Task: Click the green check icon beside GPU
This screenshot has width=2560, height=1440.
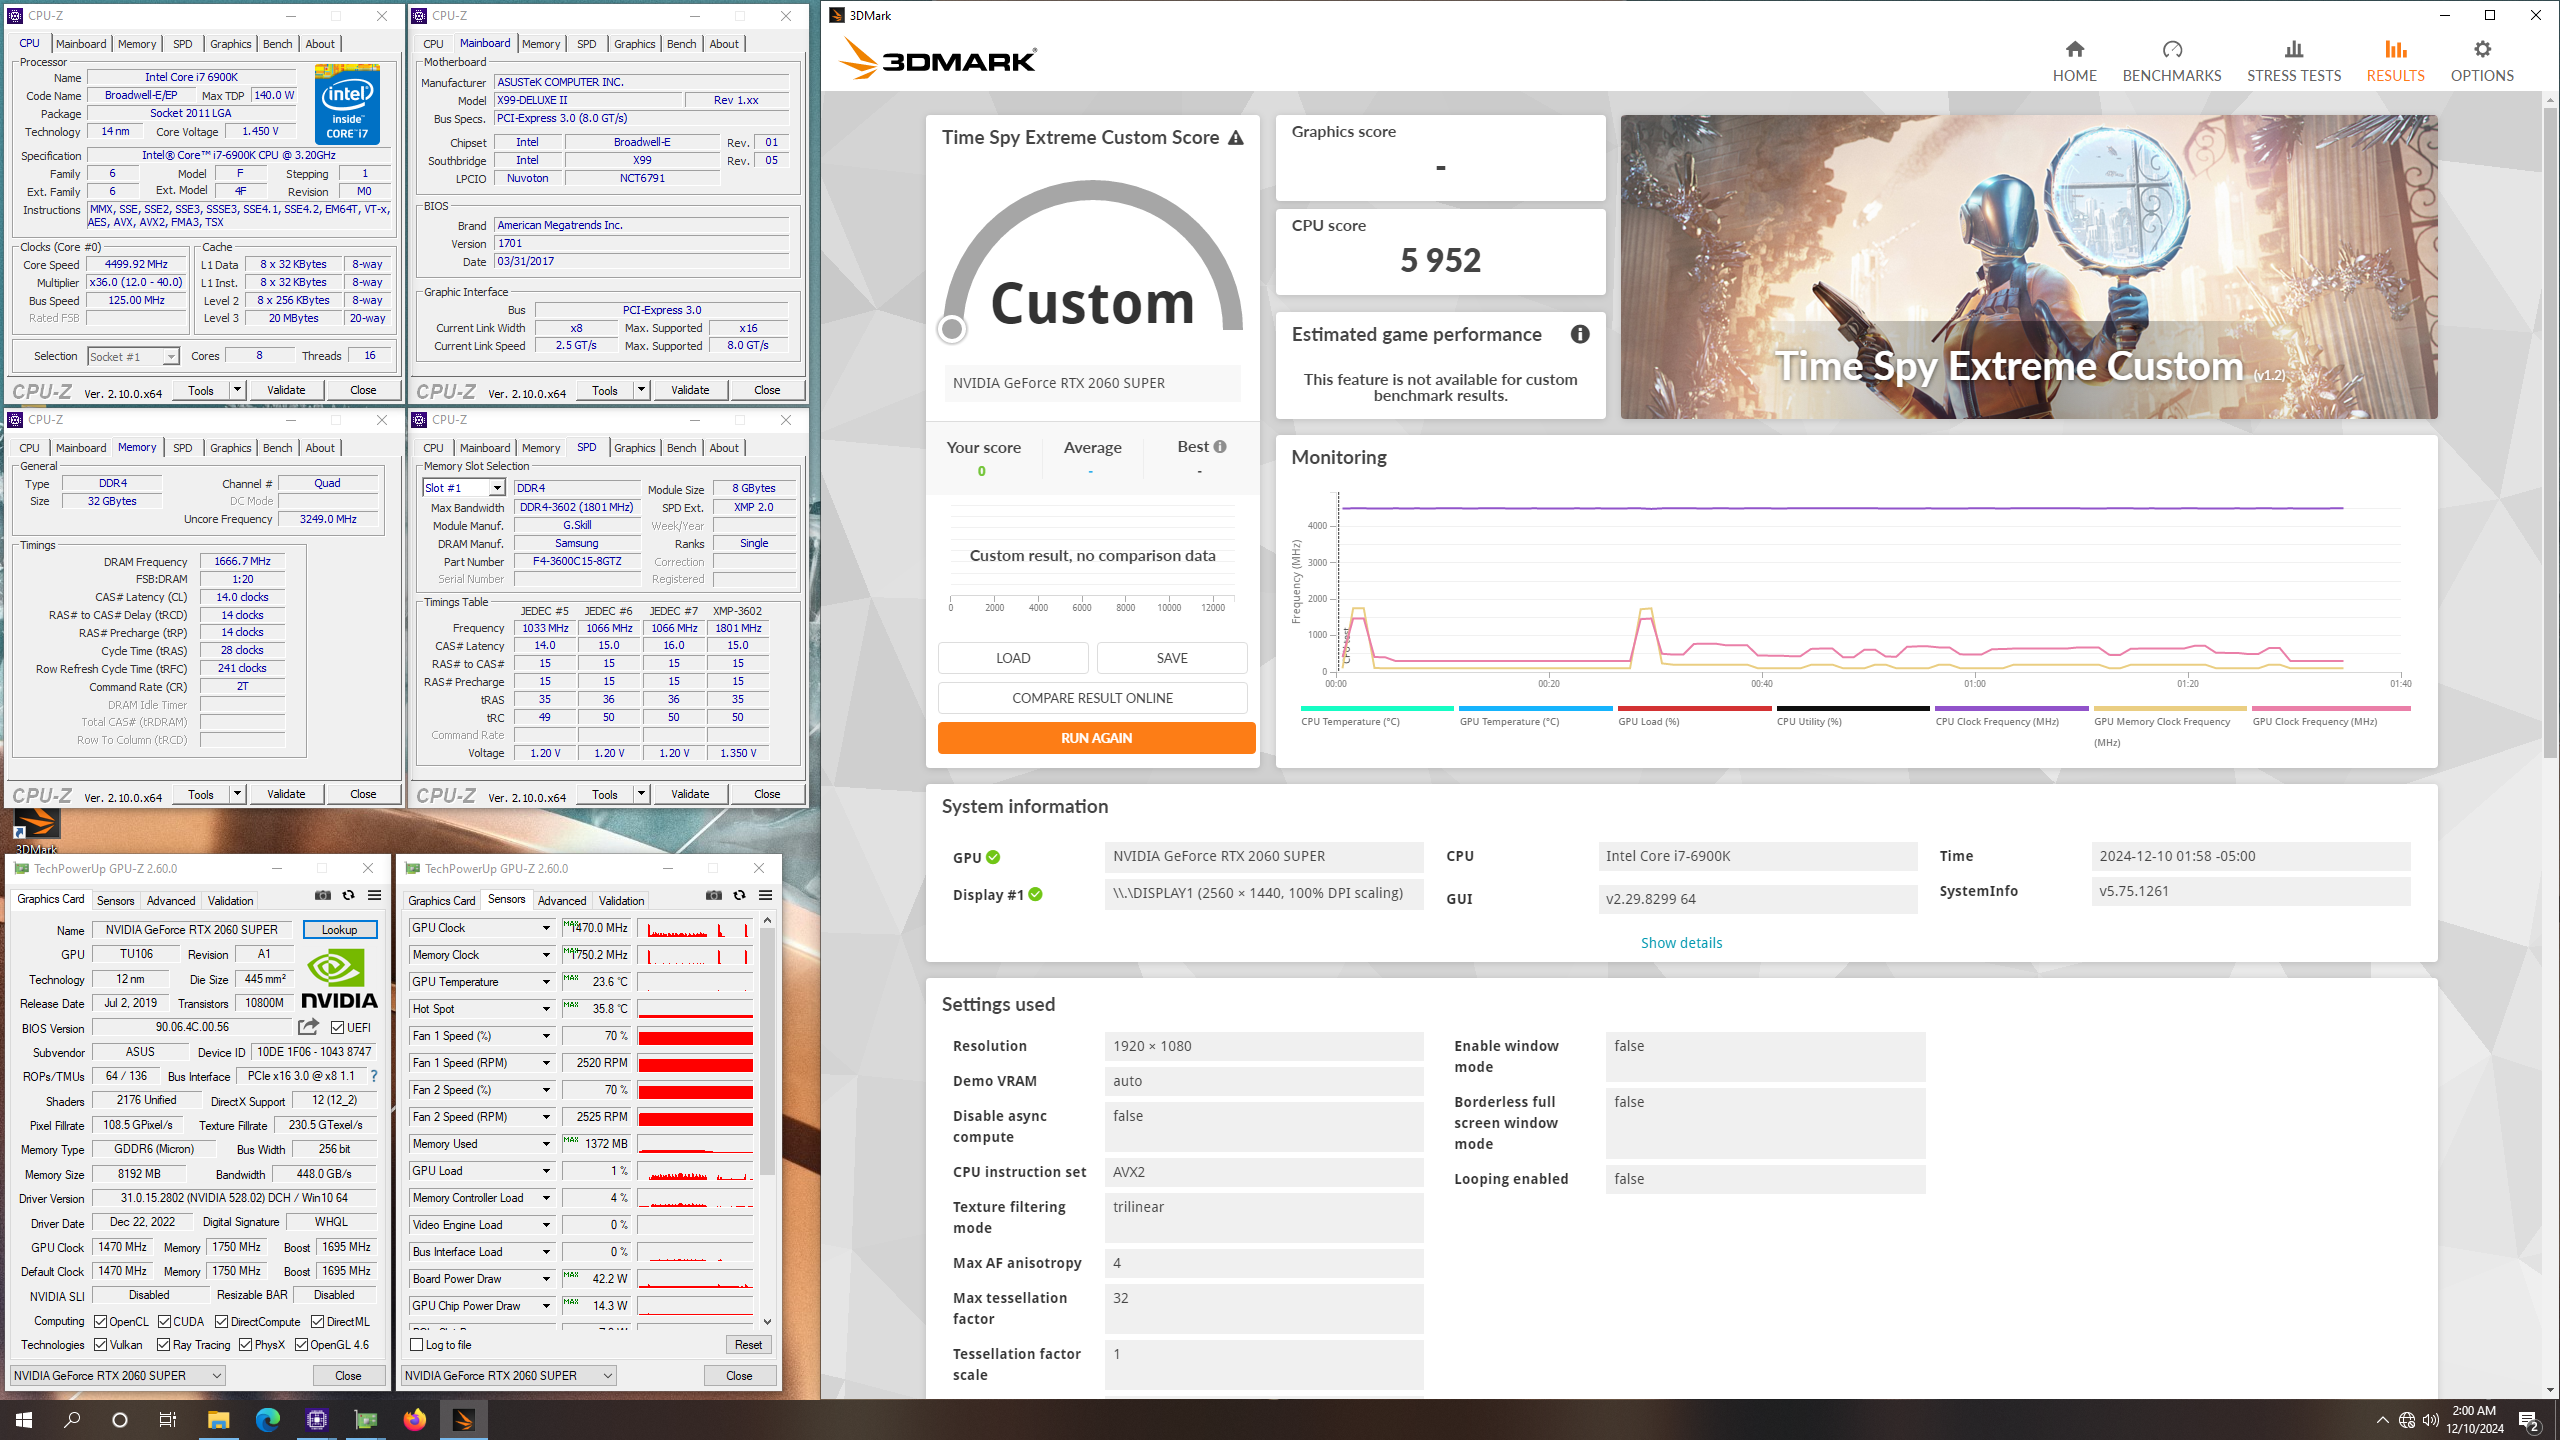Action: point(993,857)
